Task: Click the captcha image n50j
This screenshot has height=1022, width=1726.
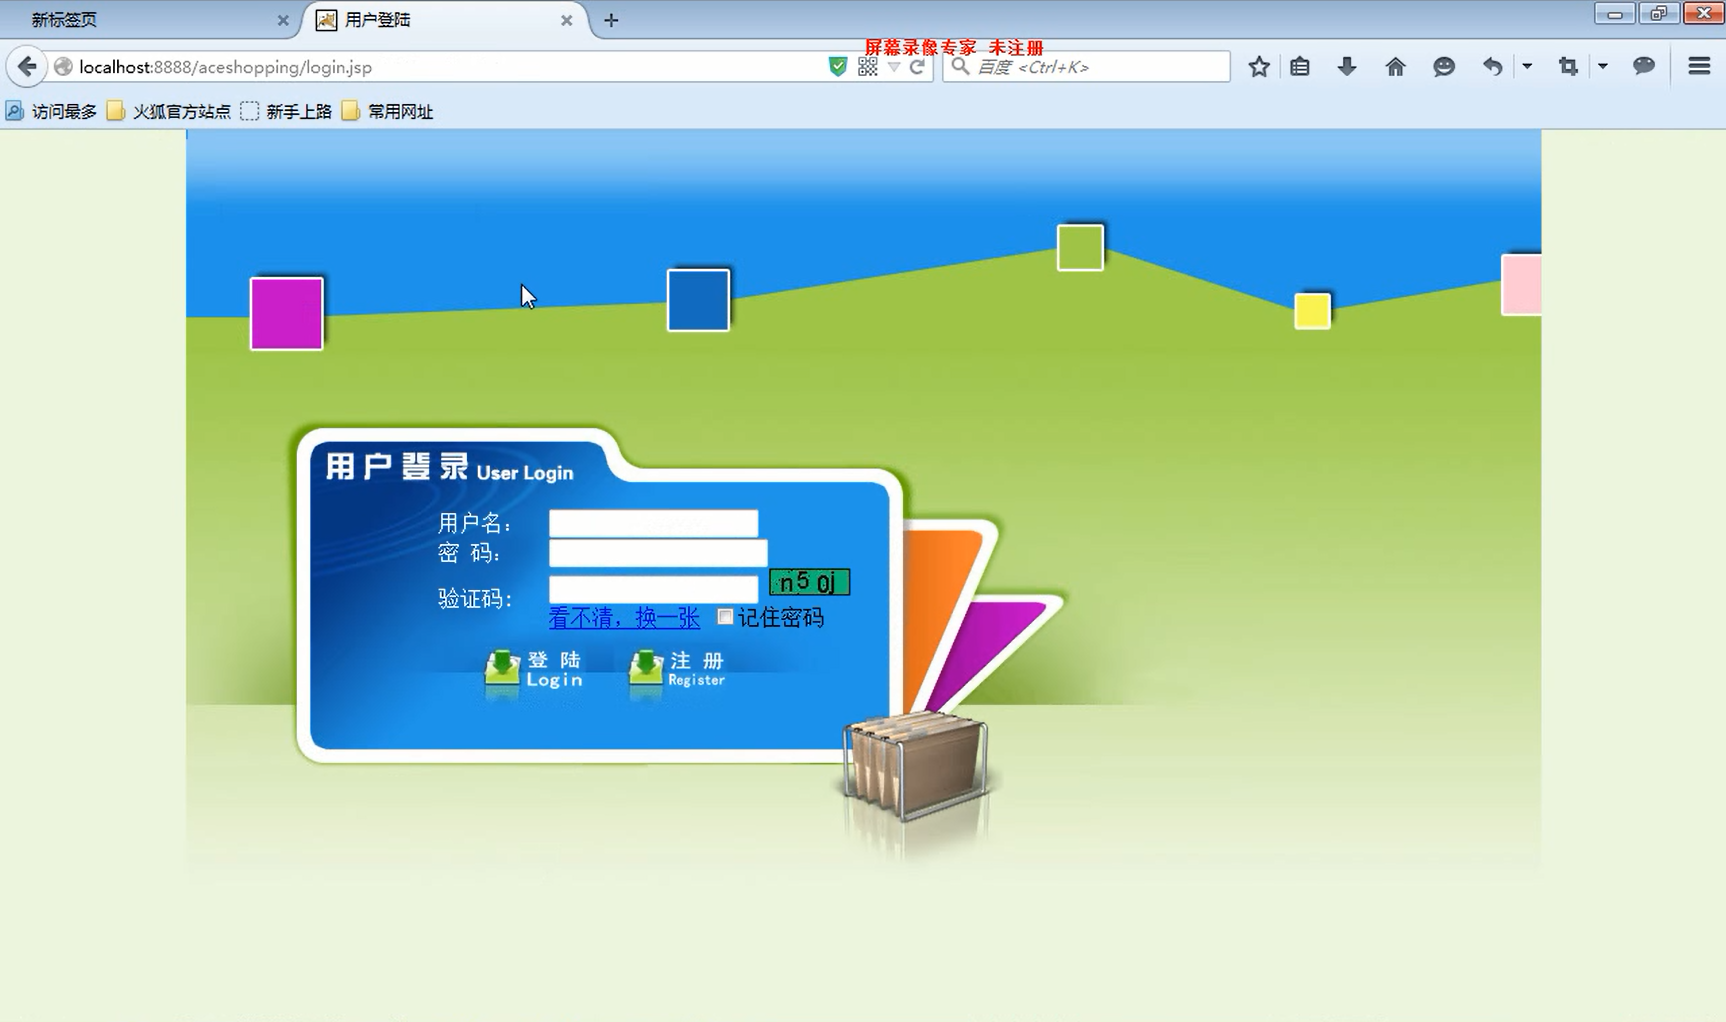Action: pyautogui.click(x=809, y=582)
